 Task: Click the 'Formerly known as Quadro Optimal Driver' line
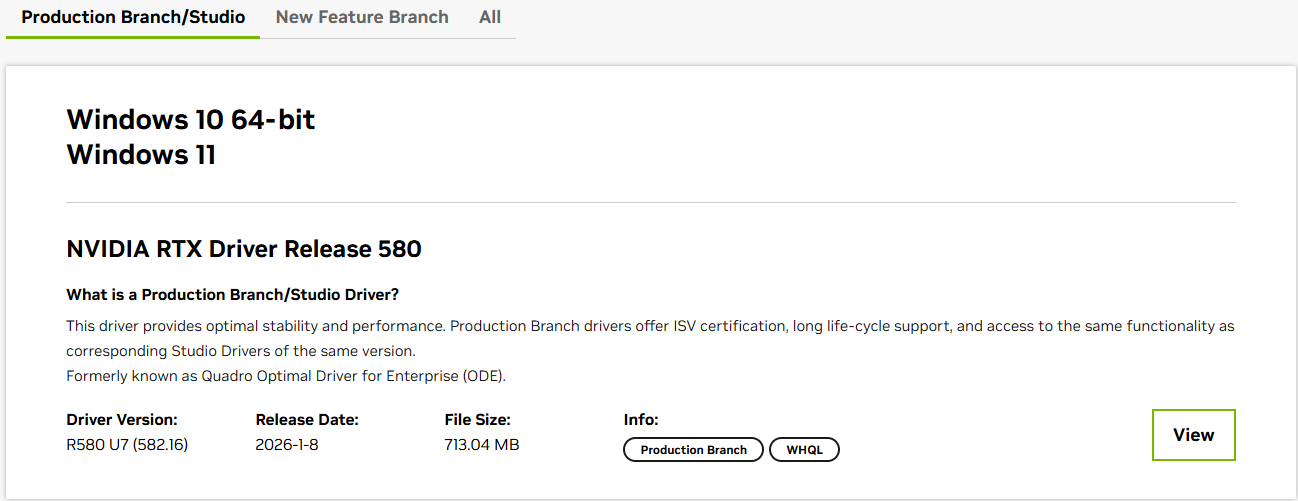click(x=286, y=376)
